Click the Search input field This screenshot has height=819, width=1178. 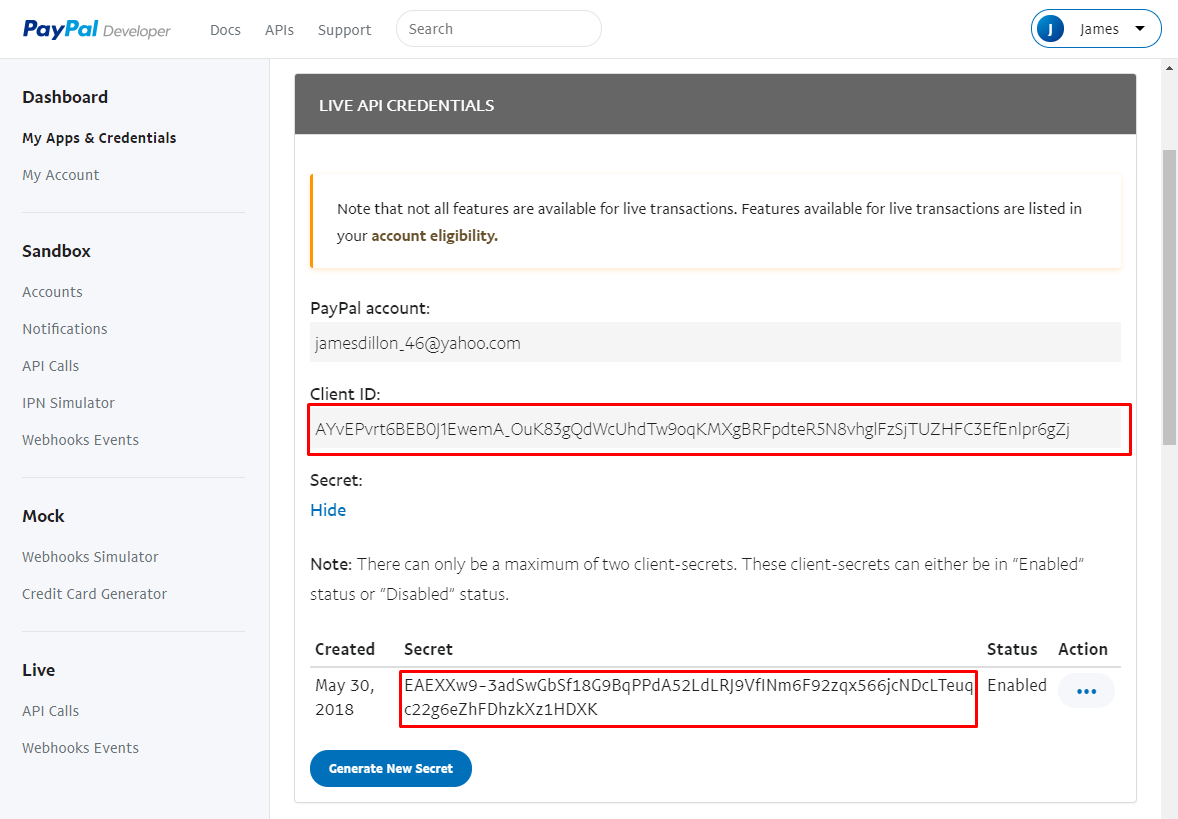(499, 29)
